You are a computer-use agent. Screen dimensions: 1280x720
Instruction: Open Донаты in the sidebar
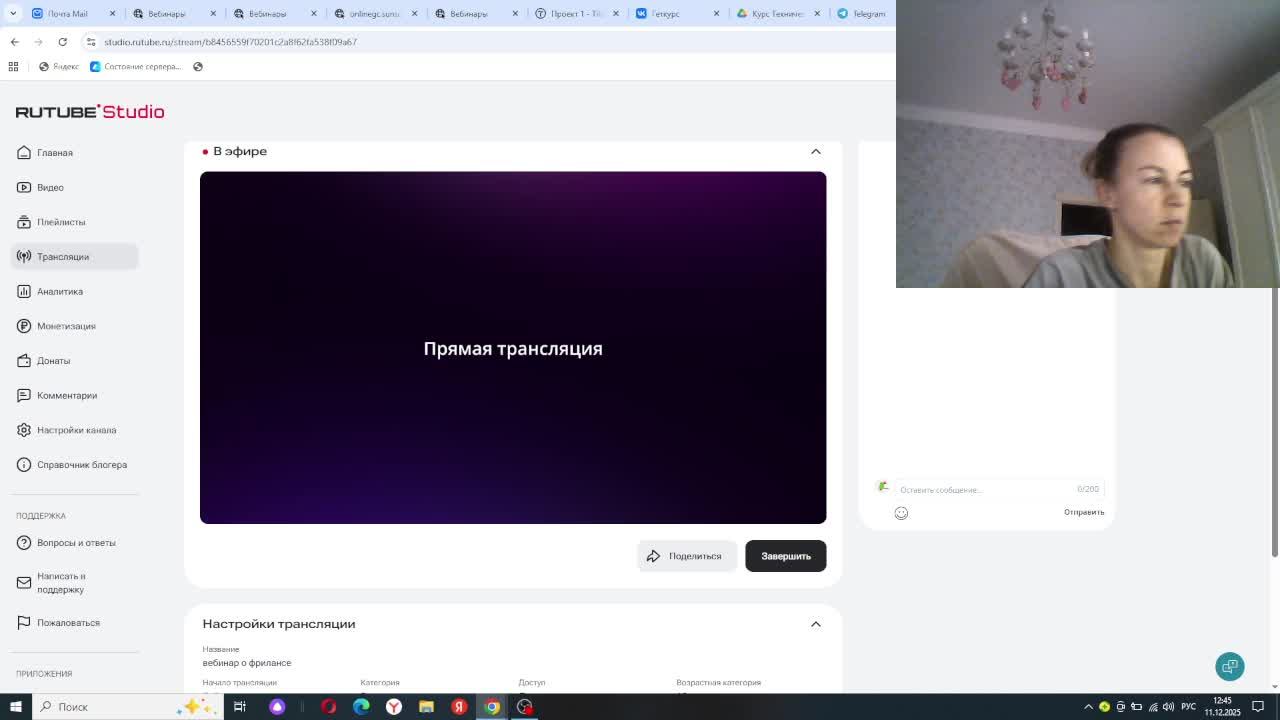click(x=53, y=361)
